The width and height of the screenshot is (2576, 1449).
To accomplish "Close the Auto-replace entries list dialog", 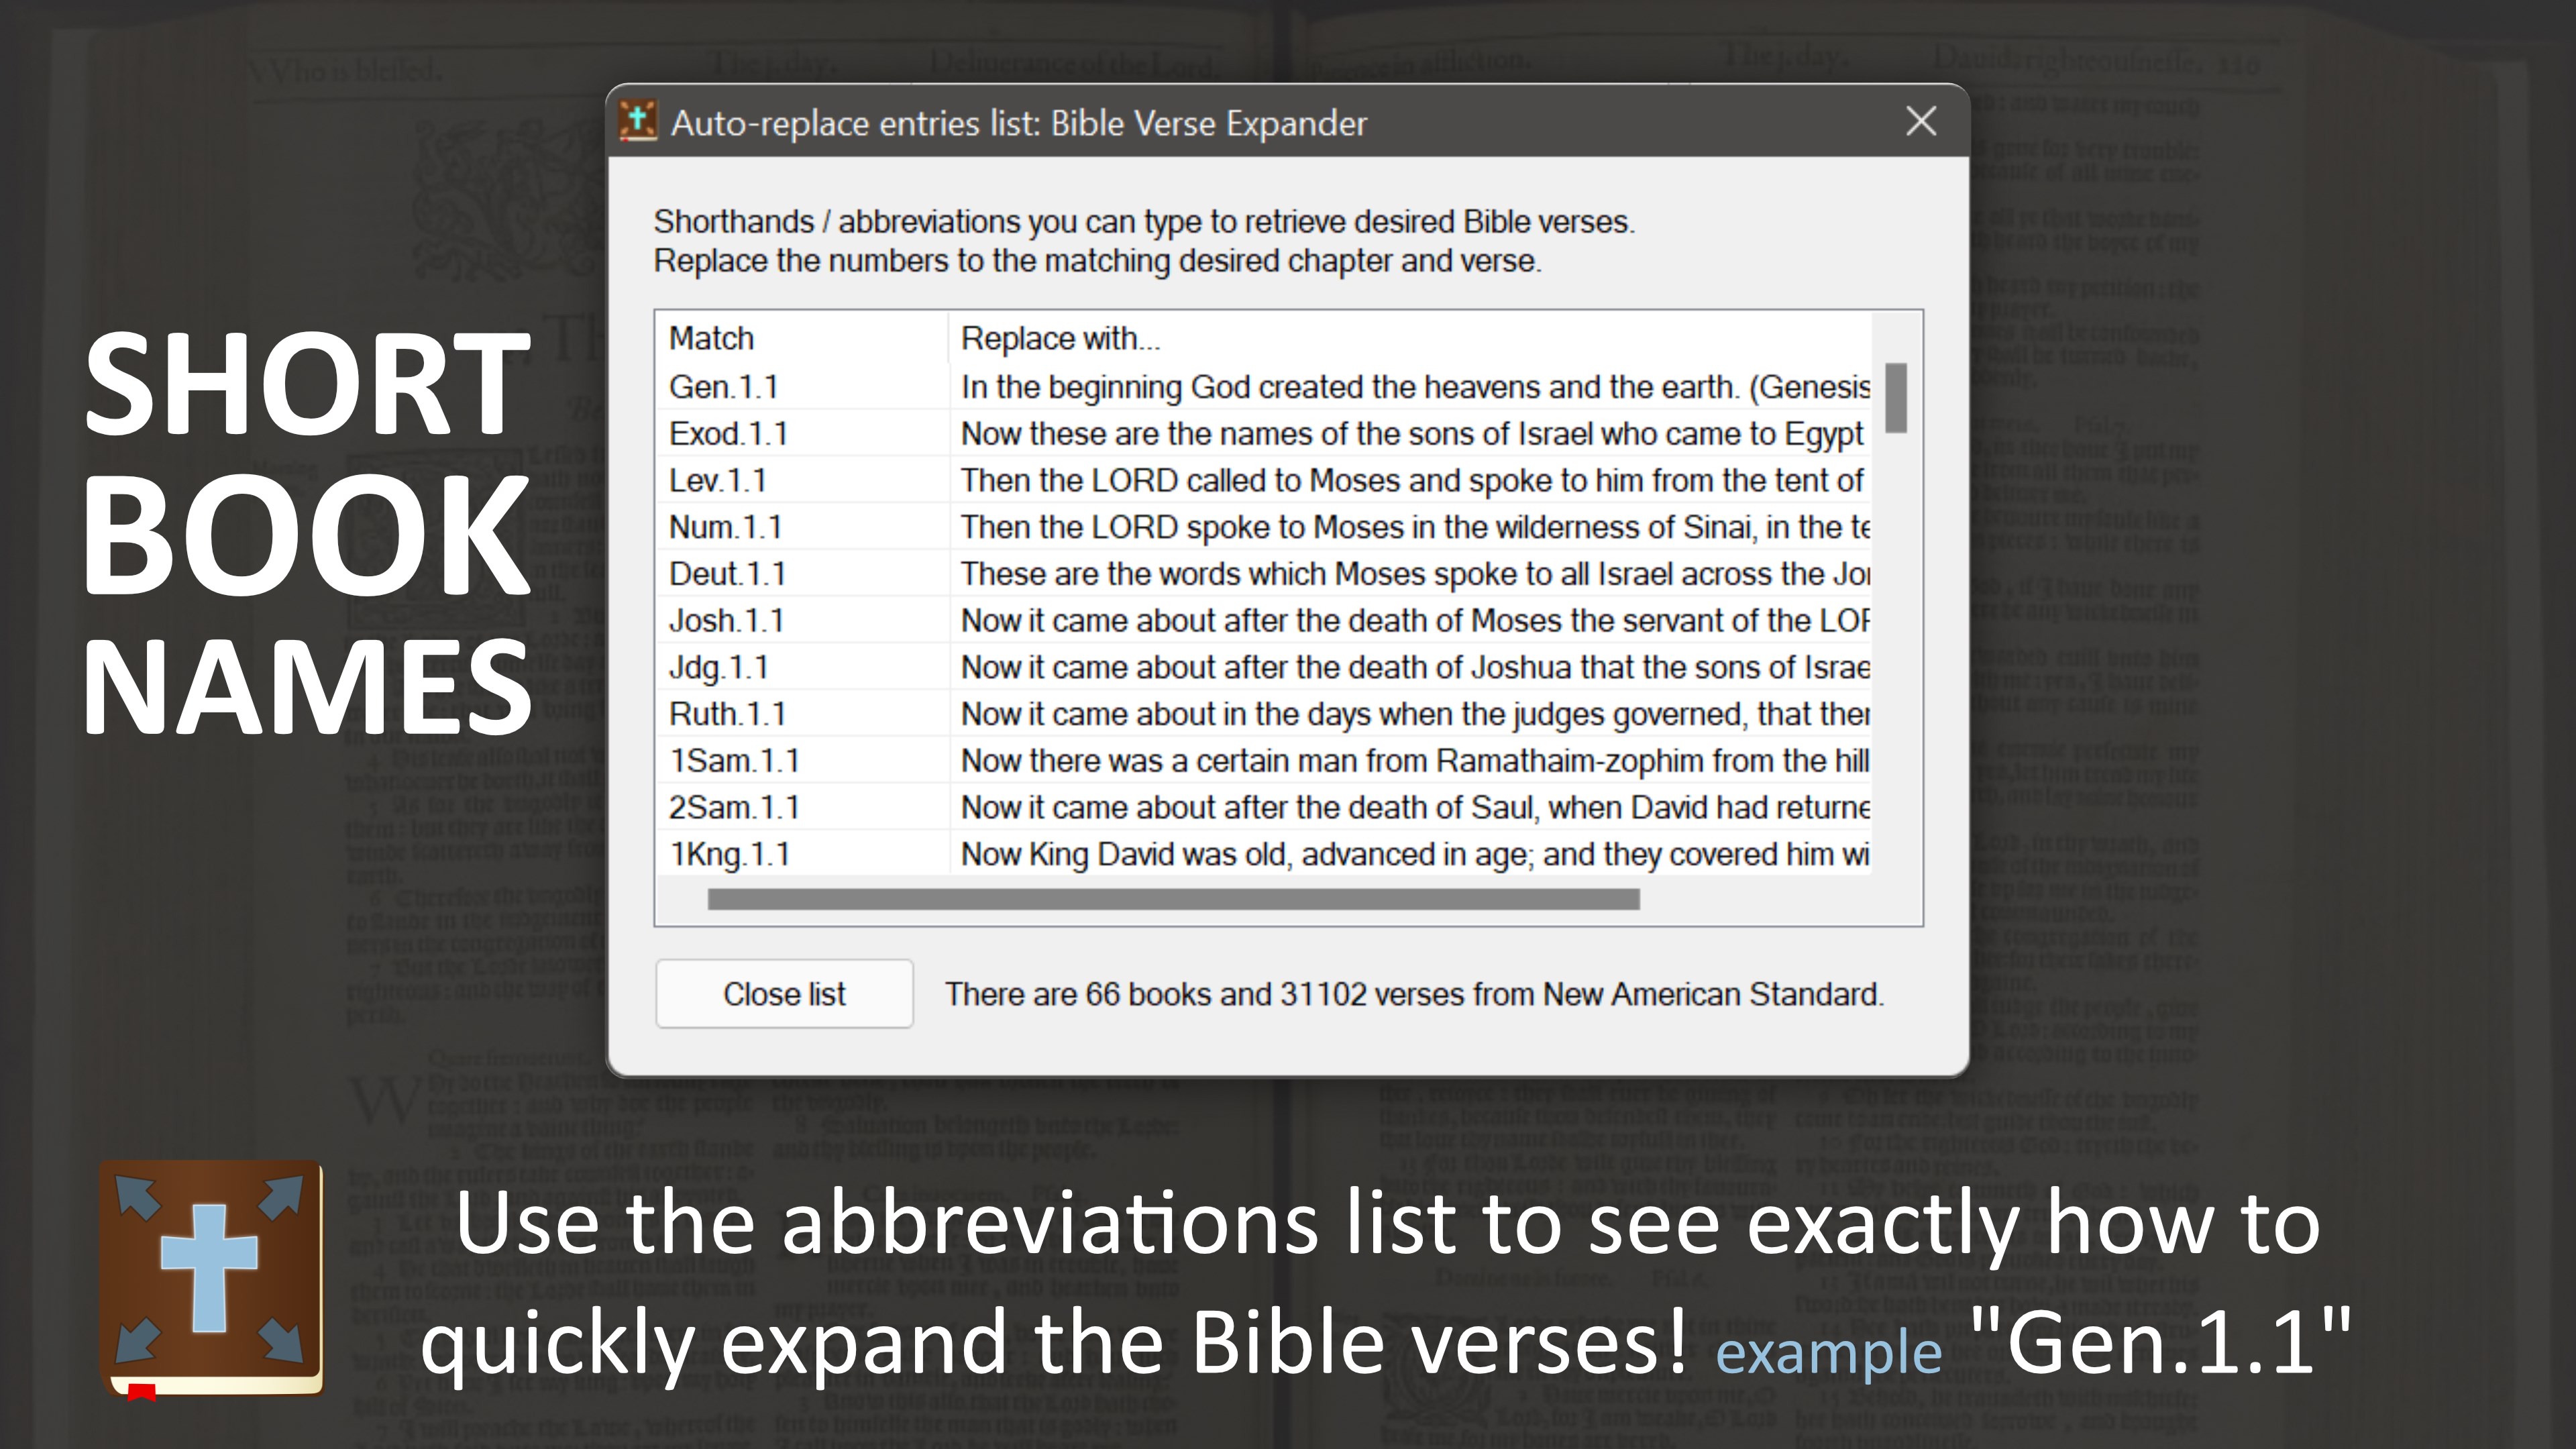I will click(1920, 122).
